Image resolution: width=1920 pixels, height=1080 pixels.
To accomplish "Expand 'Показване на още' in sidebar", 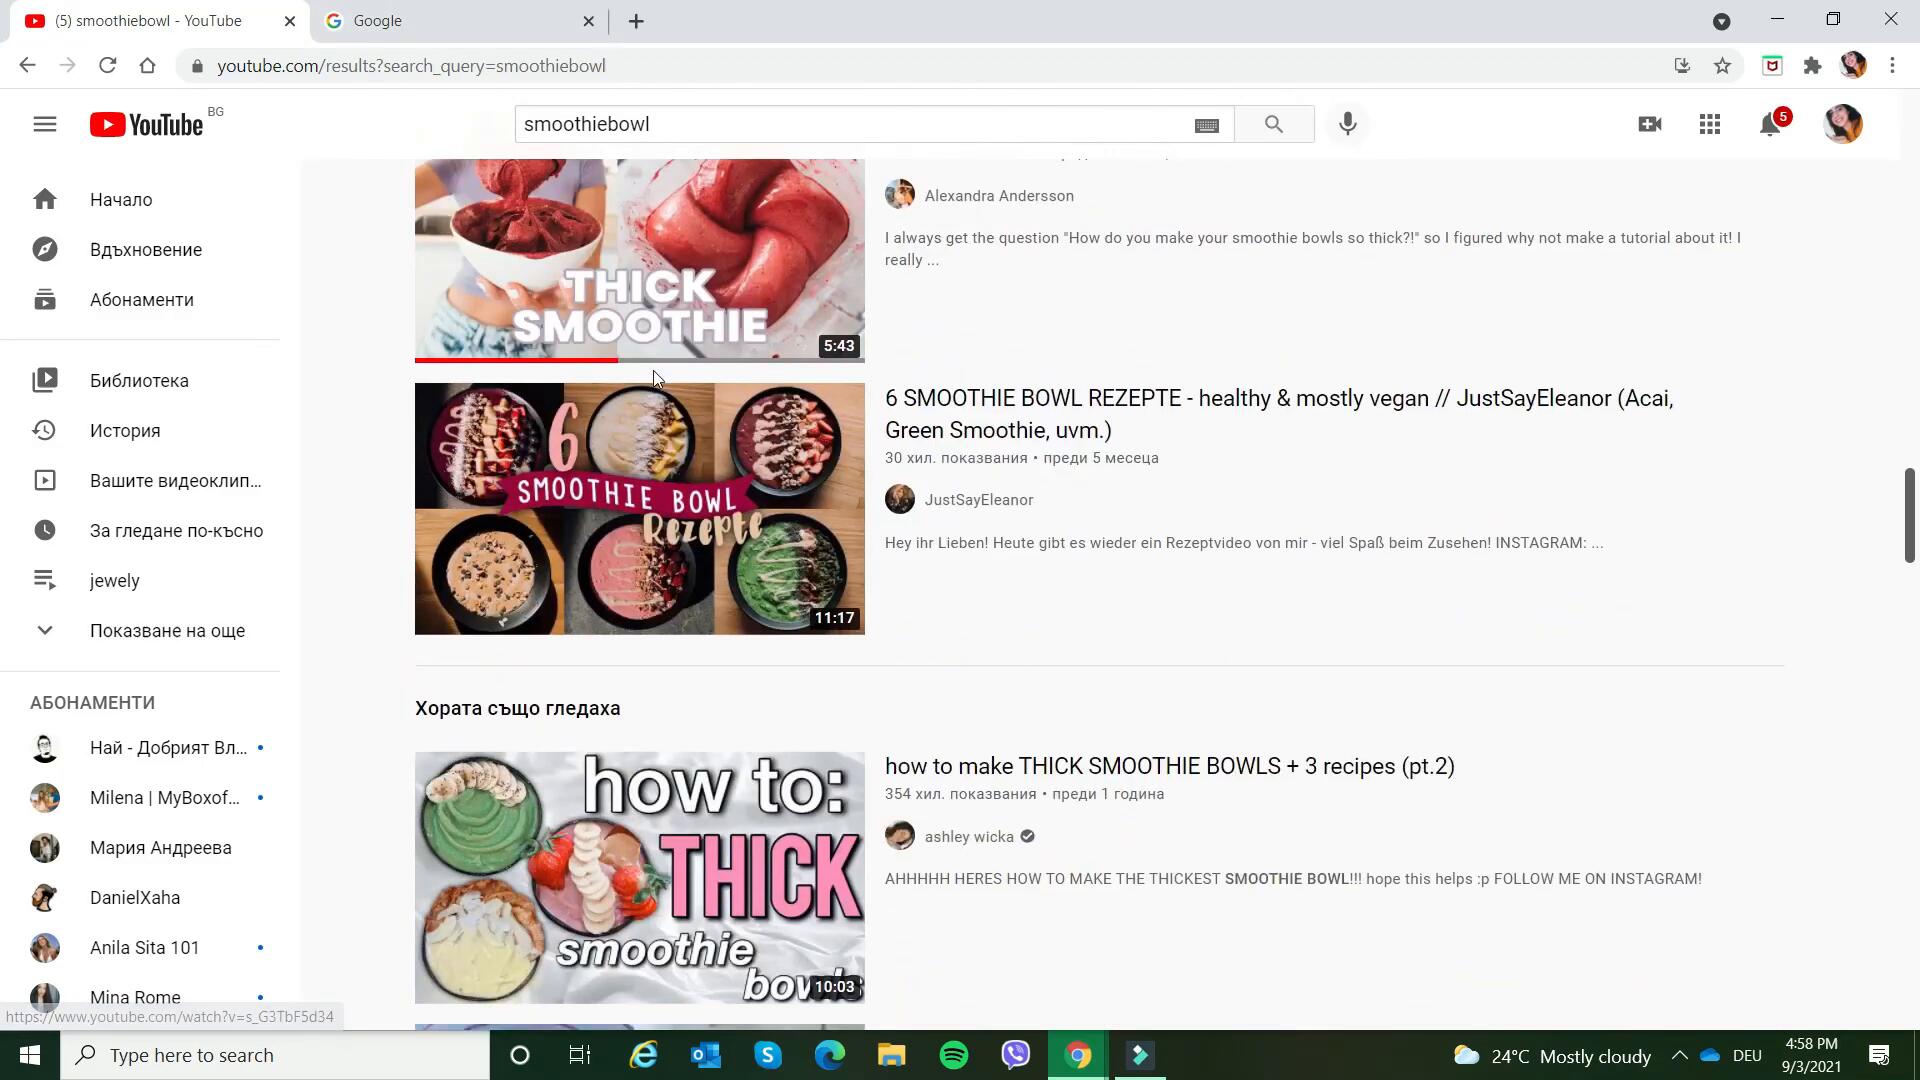I will [x=167, y=631].
